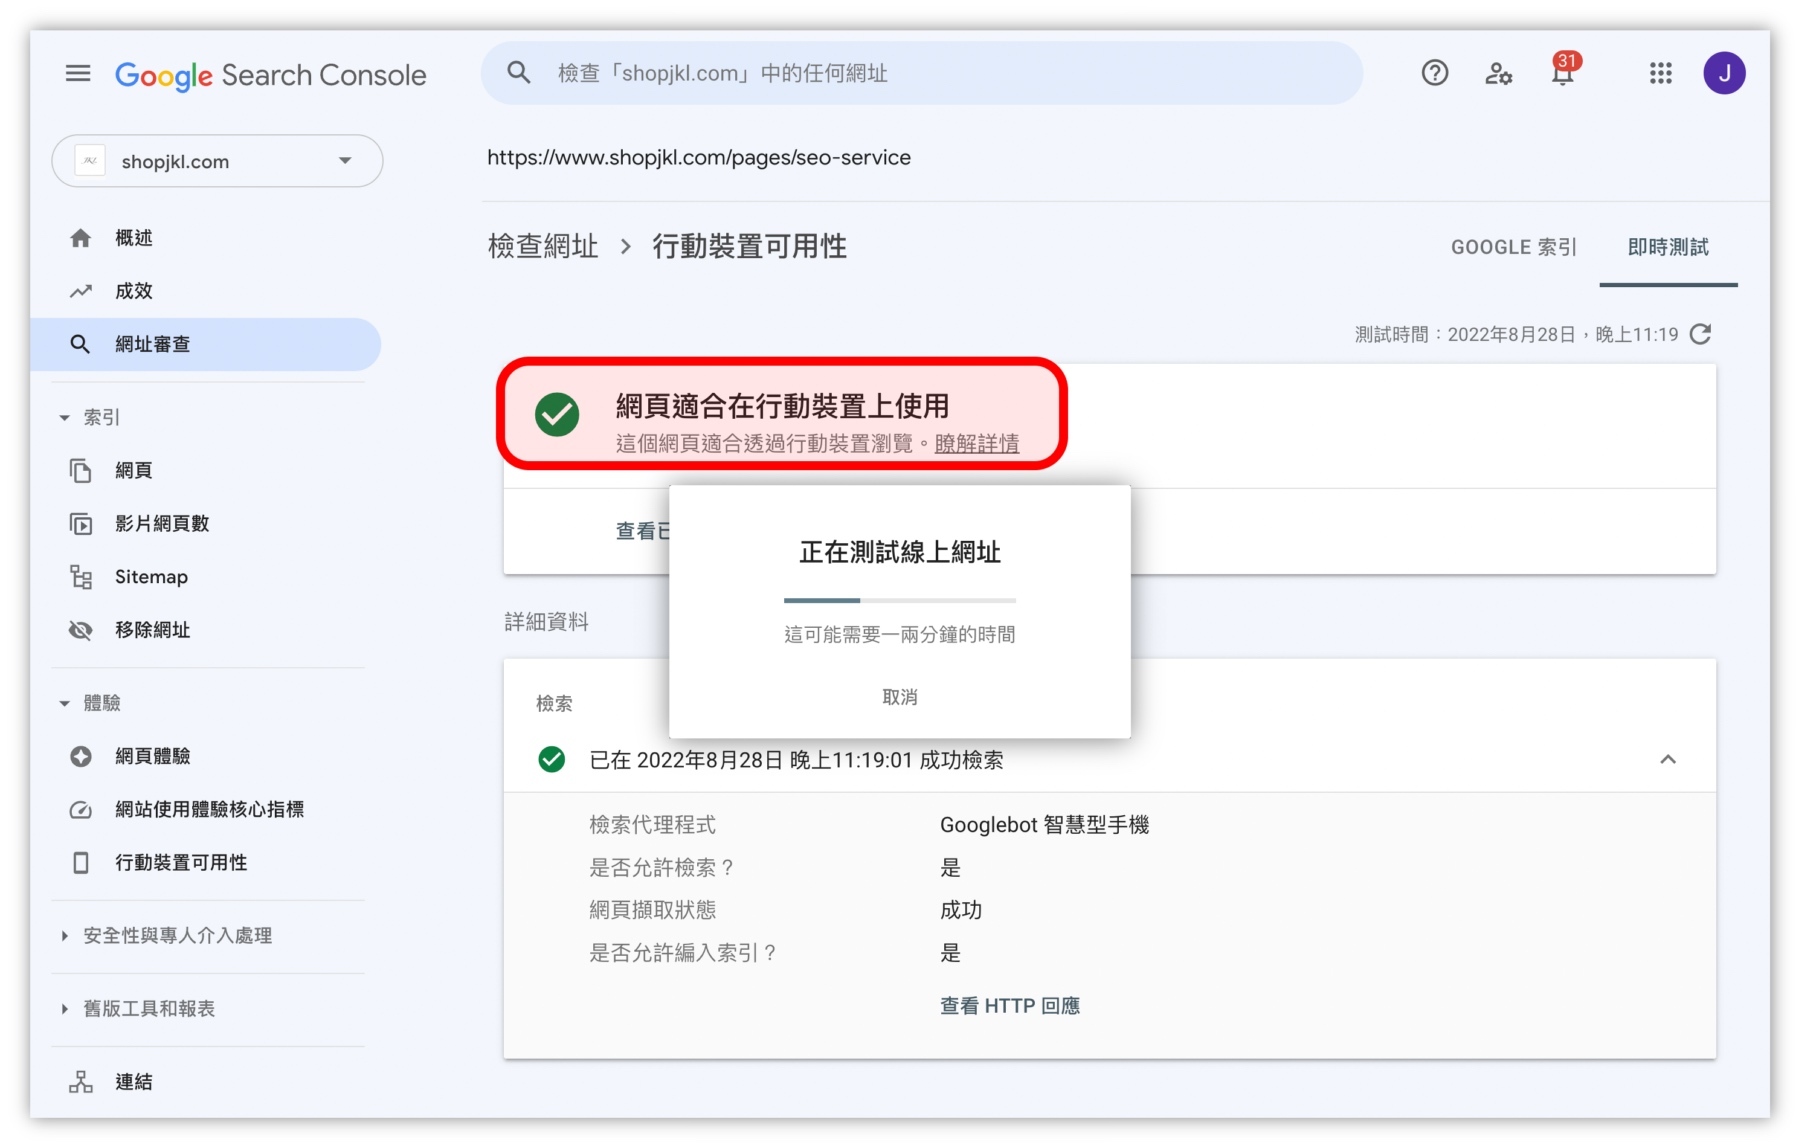Open the Google apps grid
This screenshot has width=1800, height=1148.
(1659, 73)
